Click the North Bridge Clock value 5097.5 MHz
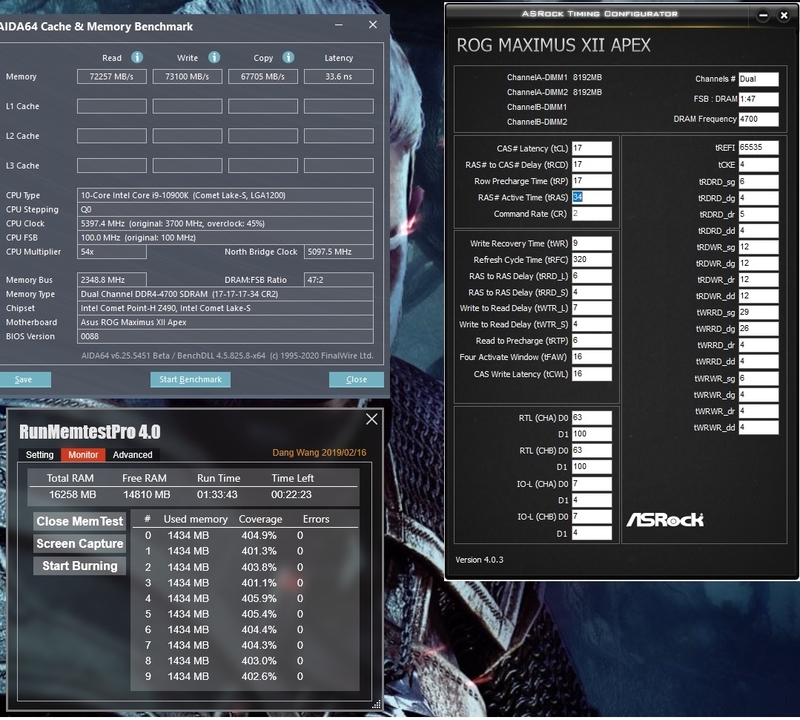Viewport: 800px width, 720px height. (x=339, y=252)
